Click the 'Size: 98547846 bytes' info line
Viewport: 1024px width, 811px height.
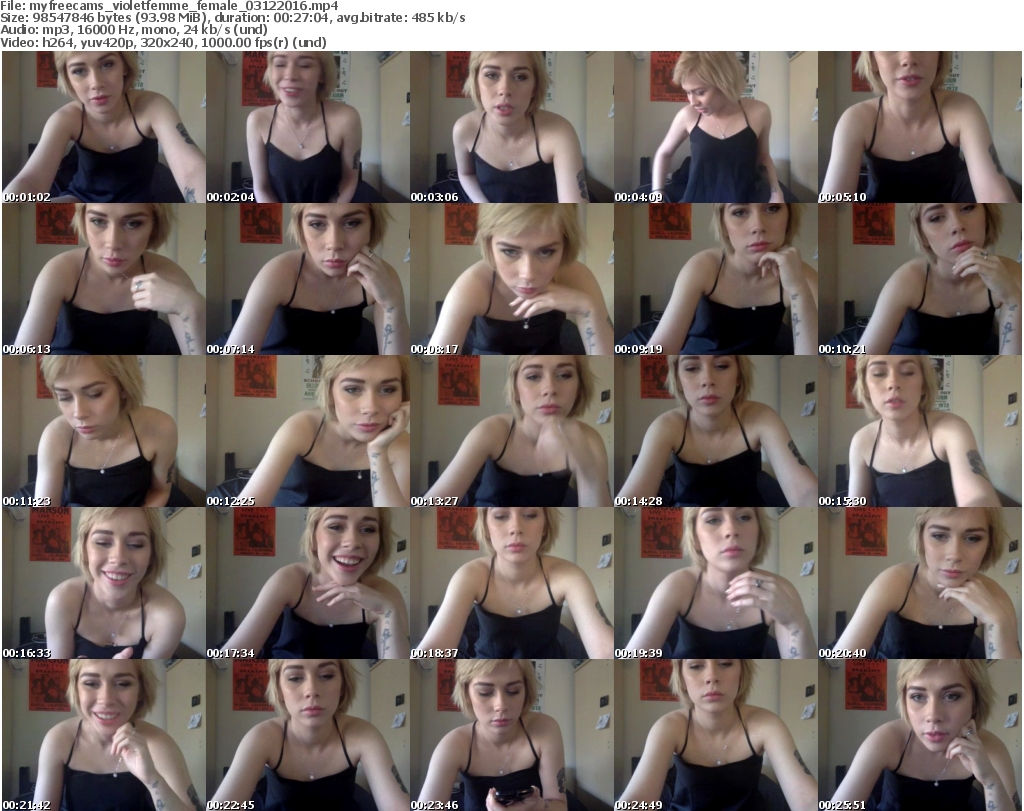[x=233, y=18]
